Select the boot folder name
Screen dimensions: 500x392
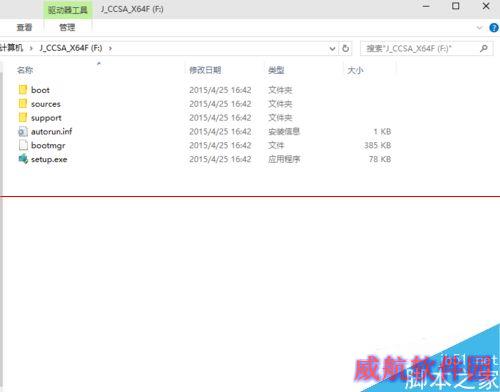pos(40,90)
